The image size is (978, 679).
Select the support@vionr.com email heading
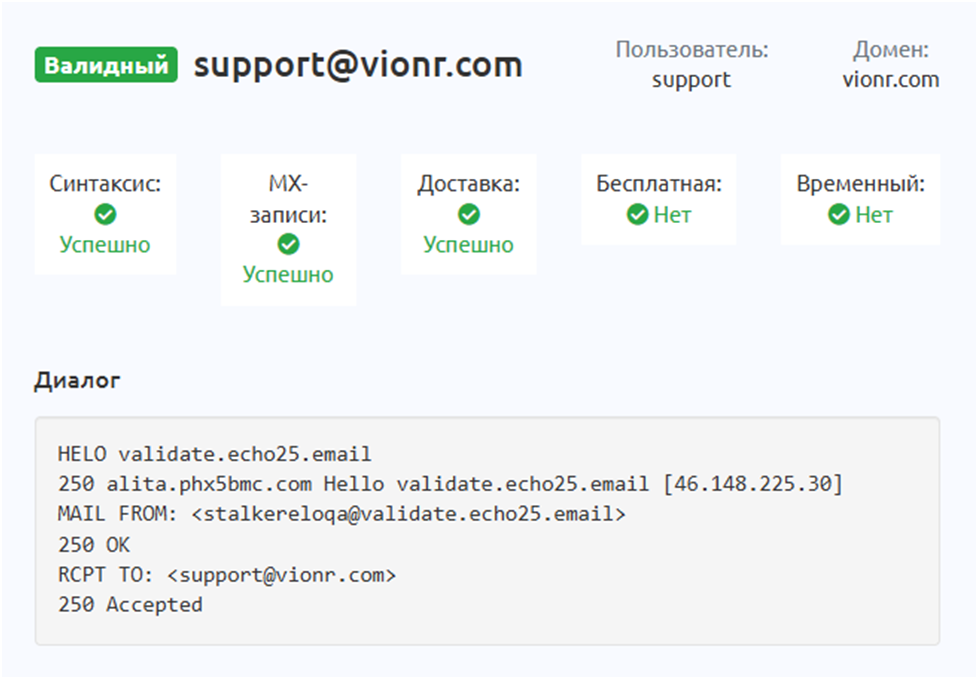(358, 65)
